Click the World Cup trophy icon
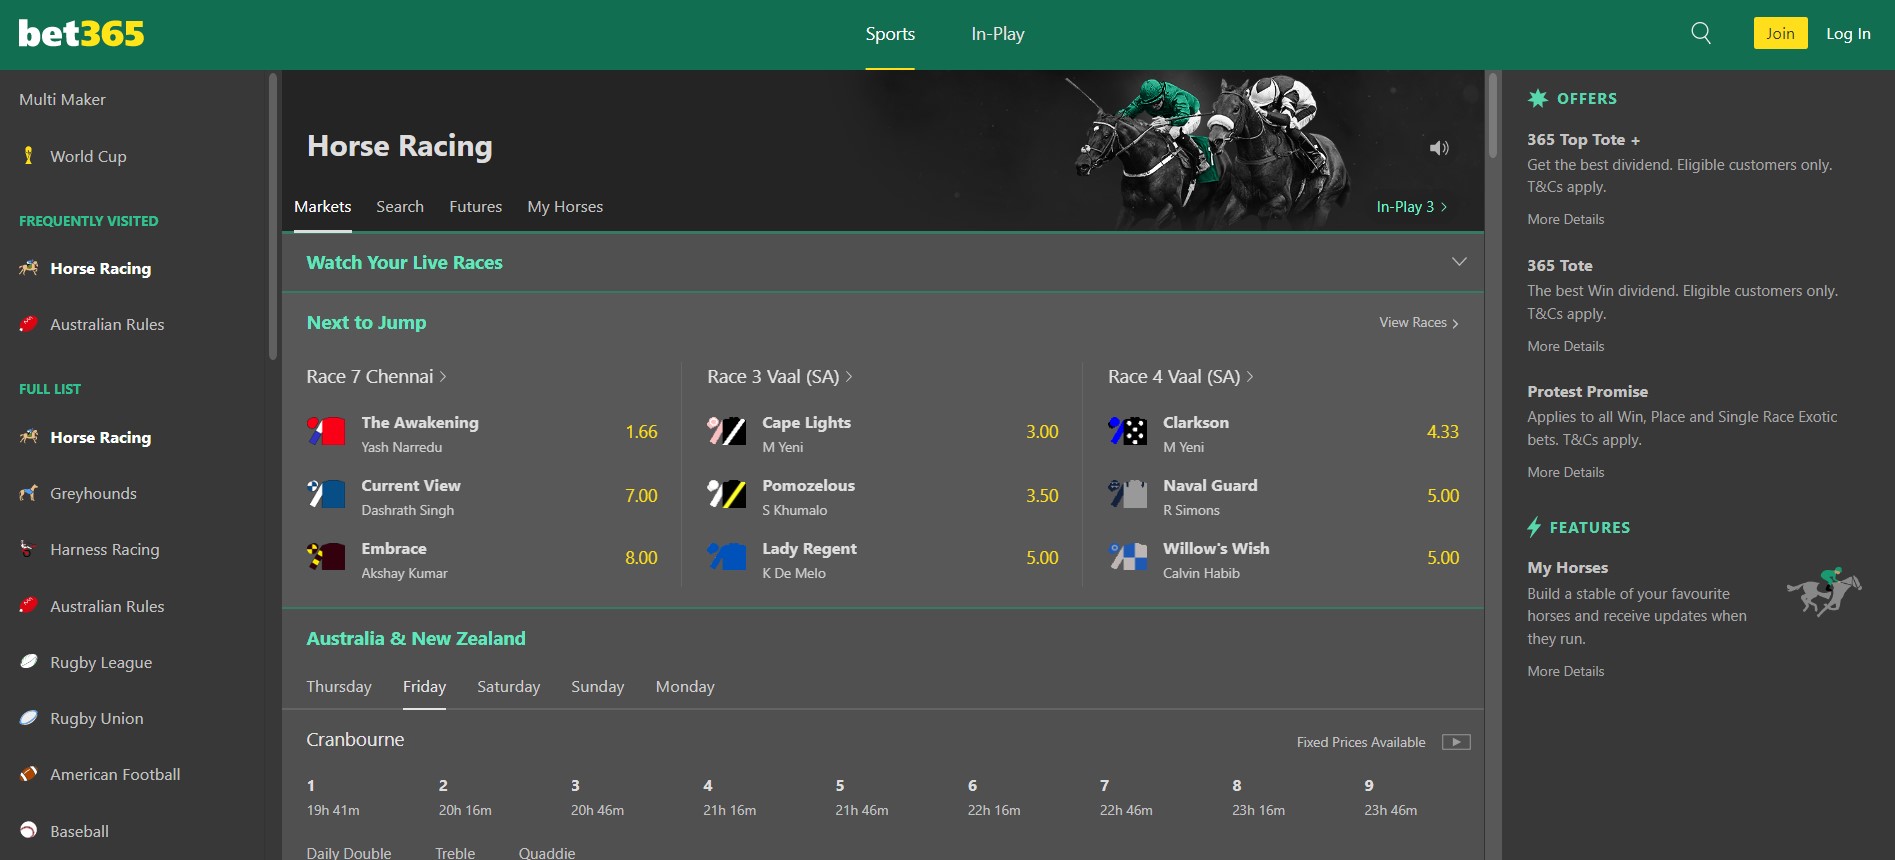Image resolution: width=1895 pixels, height=860 pixels. [29, 156]
